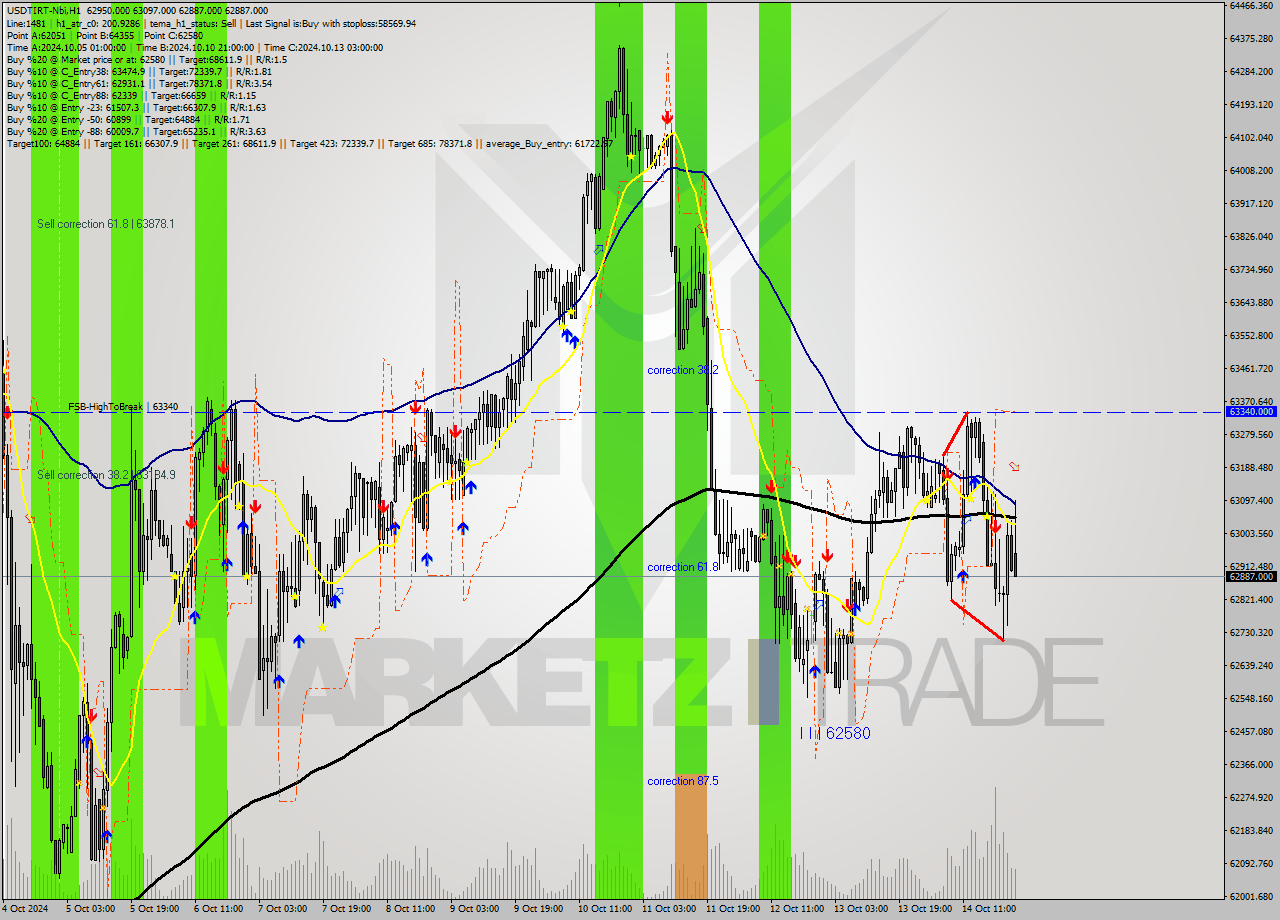Click 'Sell correction 61.8 | 63878.1' label
1280x920 pixels.
click(x=106, y=224)
